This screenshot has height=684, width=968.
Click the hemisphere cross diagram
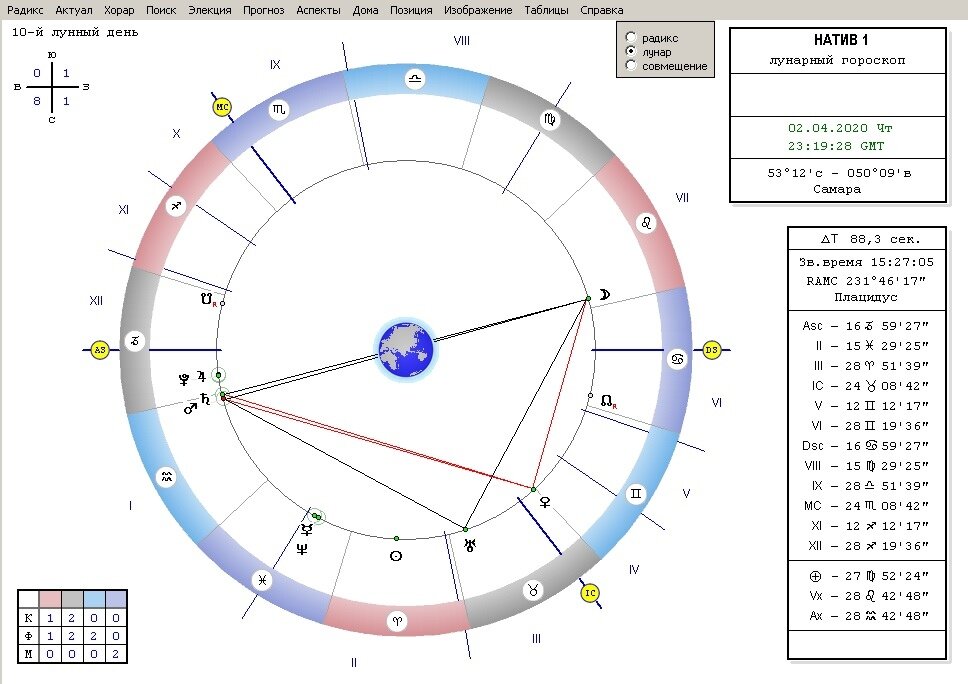[x=52, y=87]
